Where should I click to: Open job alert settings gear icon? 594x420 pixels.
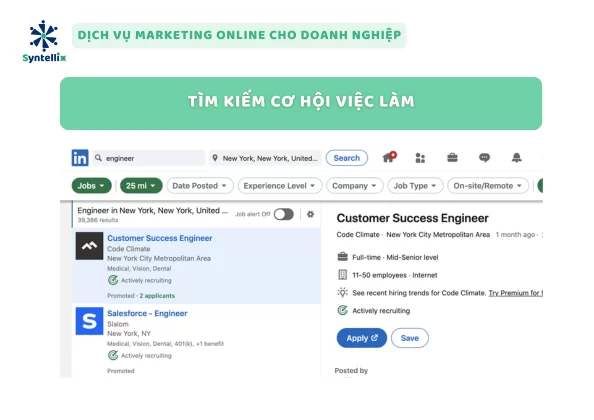310,214
